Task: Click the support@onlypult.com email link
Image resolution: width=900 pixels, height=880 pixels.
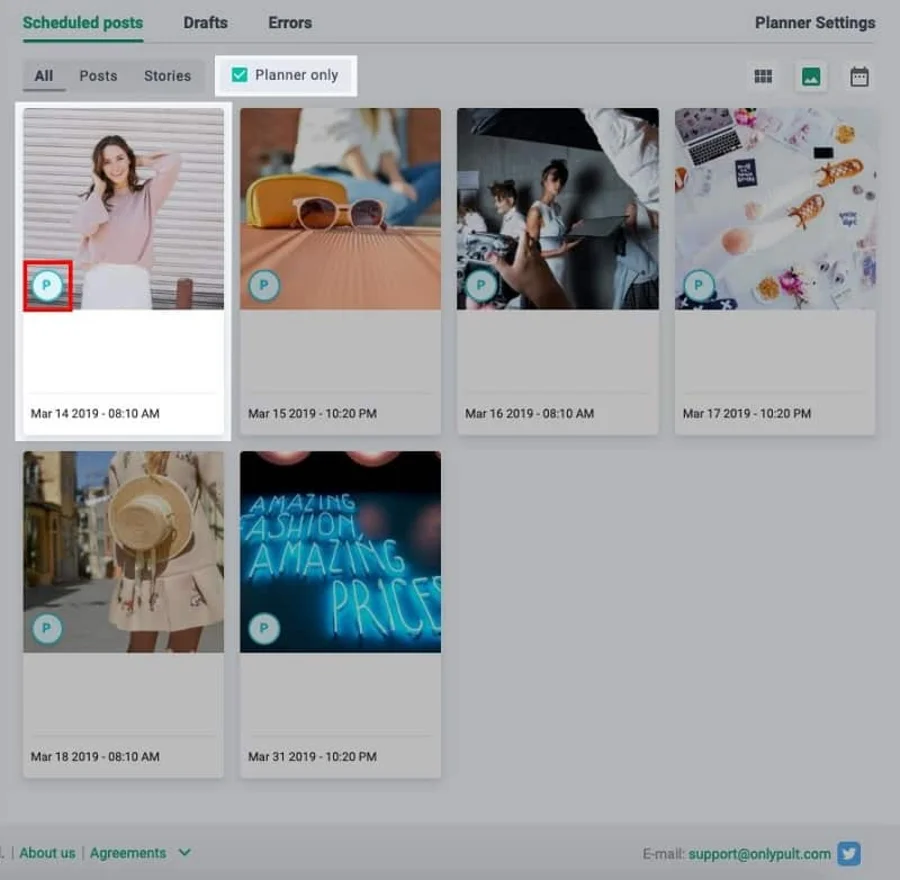Action: 759,854
